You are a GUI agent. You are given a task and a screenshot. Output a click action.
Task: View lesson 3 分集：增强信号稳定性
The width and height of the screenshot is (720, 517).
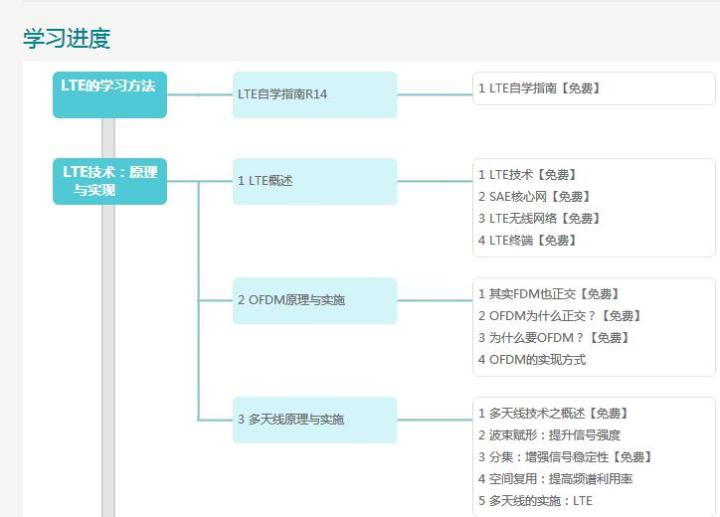pos(565,457)
